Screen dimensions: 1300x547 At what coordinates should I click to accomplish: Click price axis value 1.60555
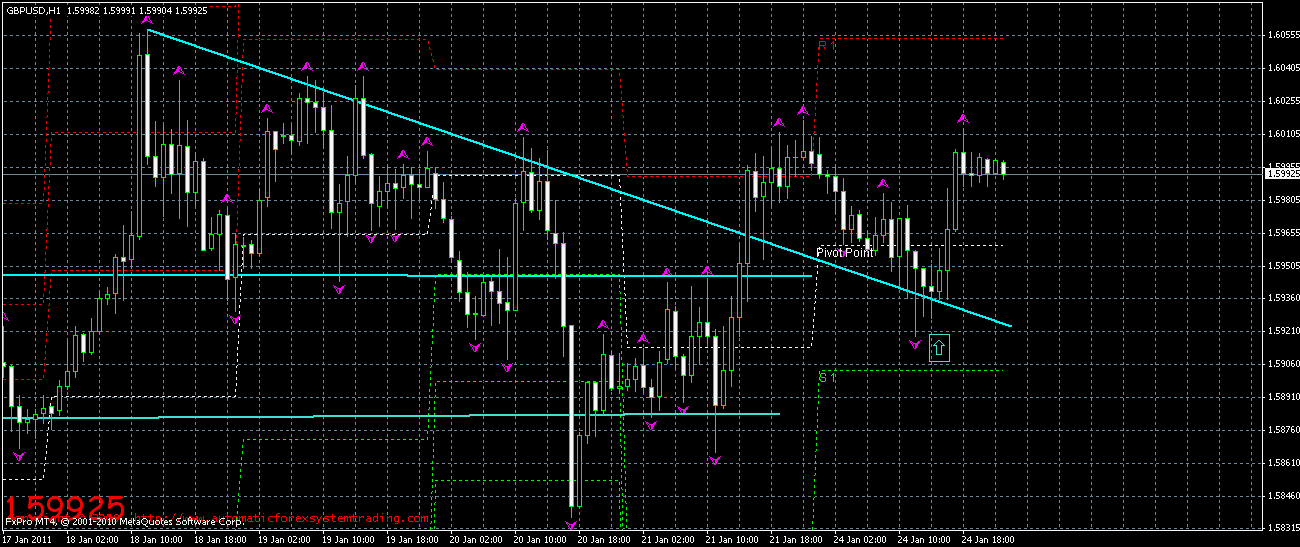tap(1282, 35)
